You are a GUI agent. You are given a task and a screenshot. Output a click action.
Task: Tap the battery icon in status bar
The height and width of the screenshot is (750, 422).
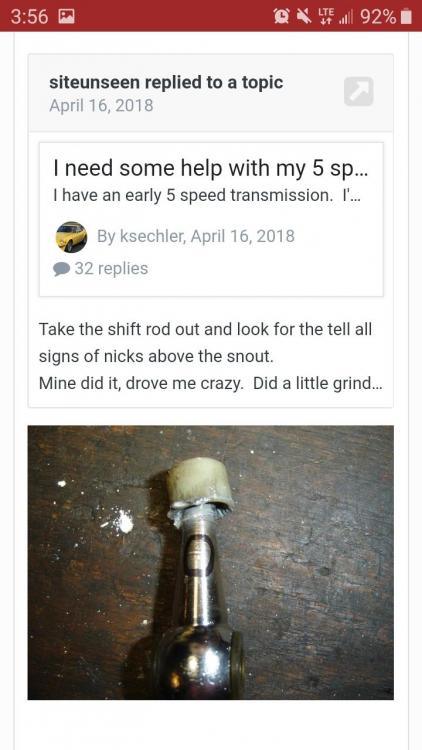(406, 17)
